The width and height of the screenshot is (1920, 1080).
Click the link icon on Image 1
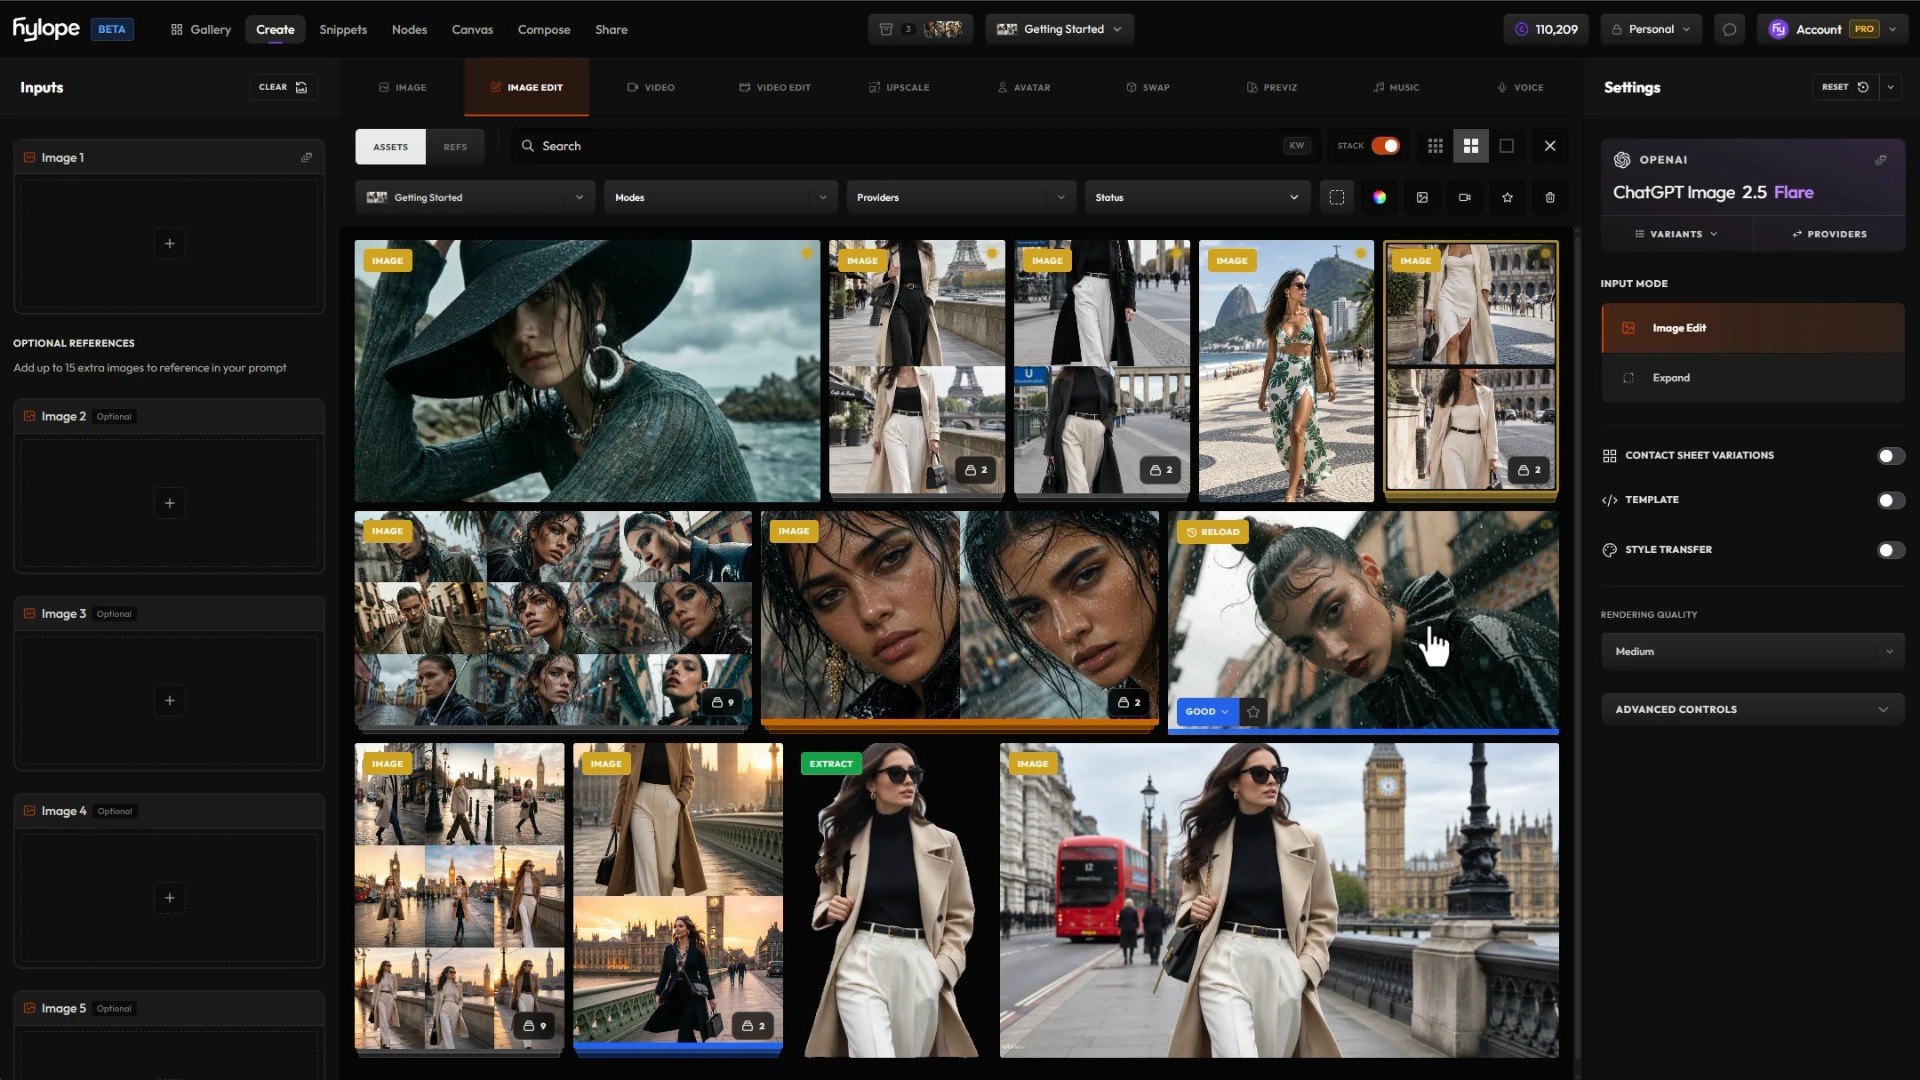coord(307,157)
